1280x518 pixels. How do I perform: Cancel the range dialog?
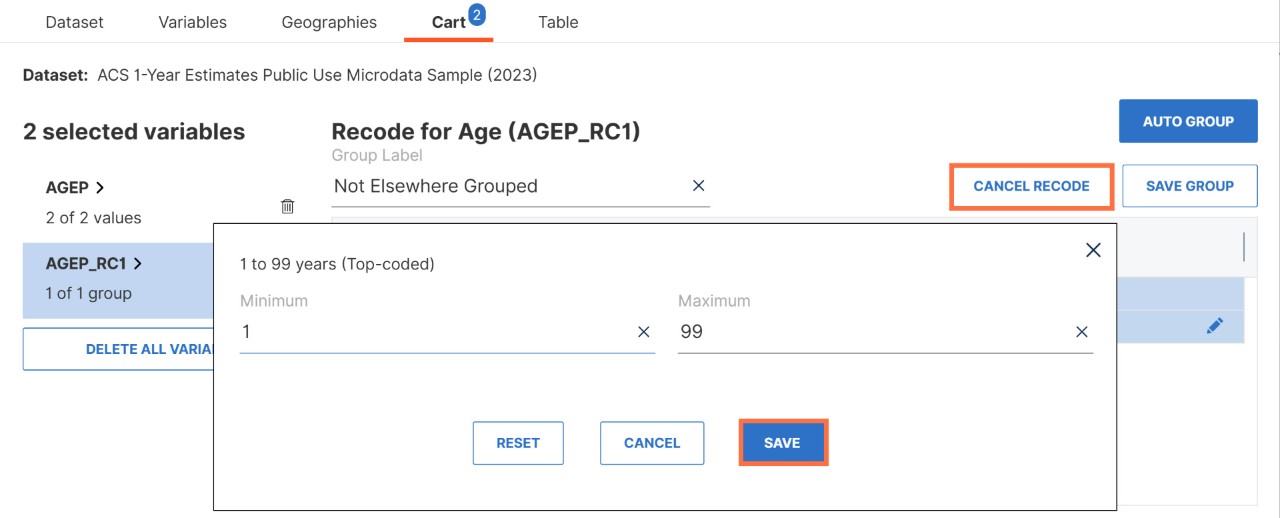[x=652, y=443]
